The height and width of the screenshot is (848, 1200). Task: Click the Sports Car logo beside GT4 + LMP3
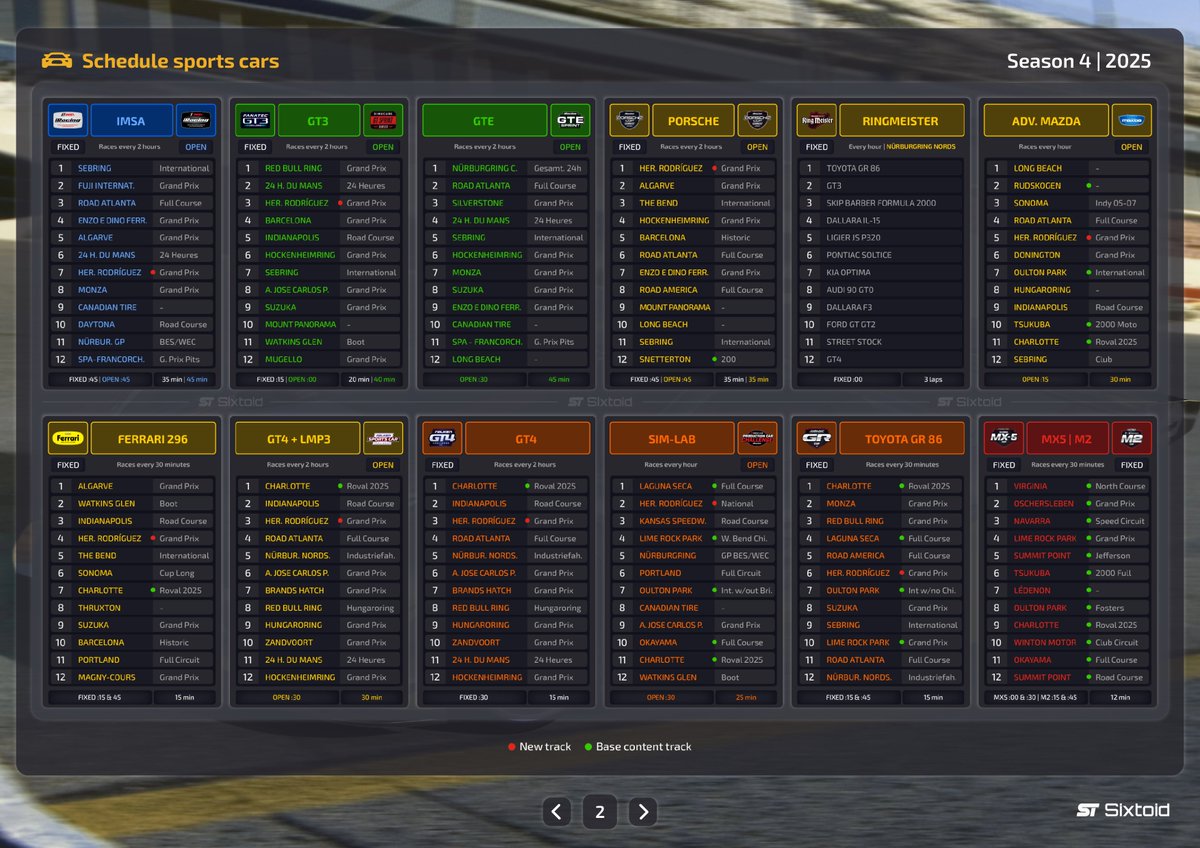(383, 438)
